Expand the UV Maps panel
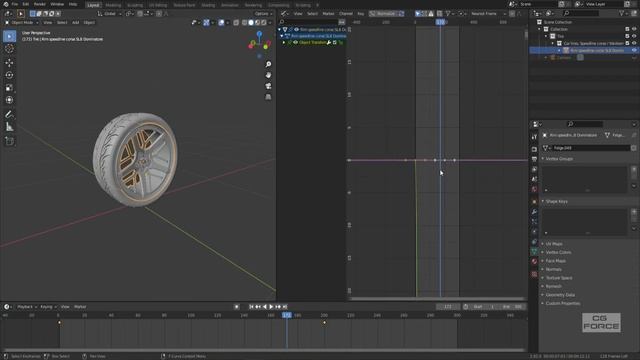The height and width of the screenshot is (360, 640). tap(554, 244)
